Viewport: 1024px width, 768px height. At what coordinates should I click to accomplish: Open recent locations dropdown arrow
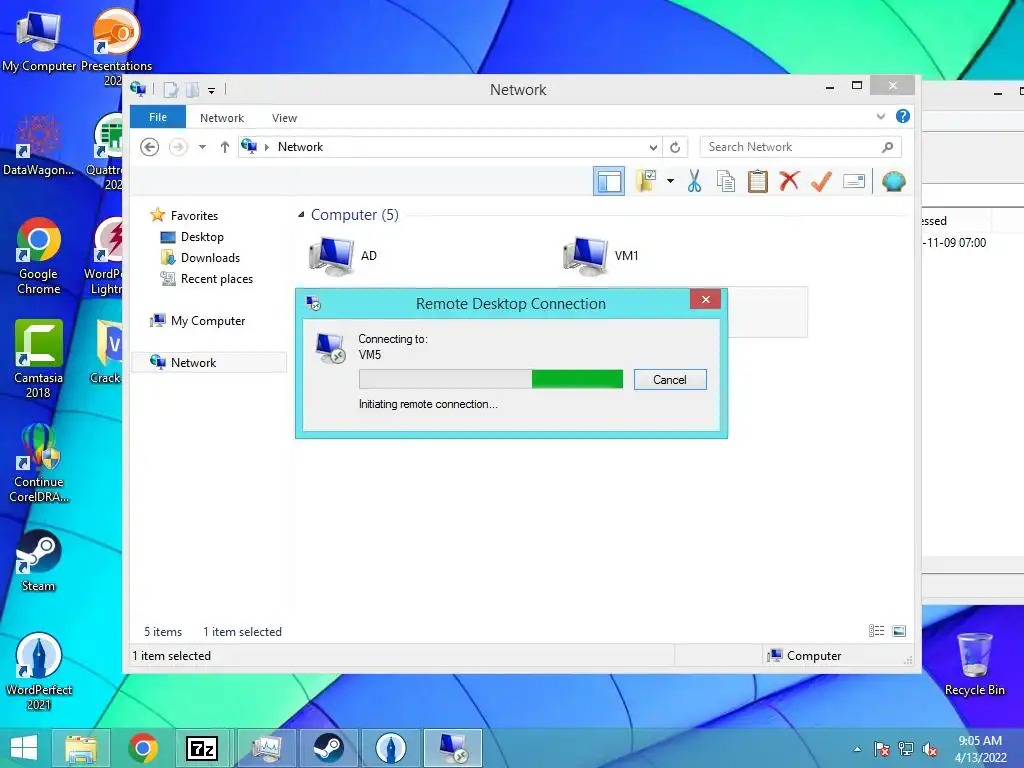click(202, 147)
